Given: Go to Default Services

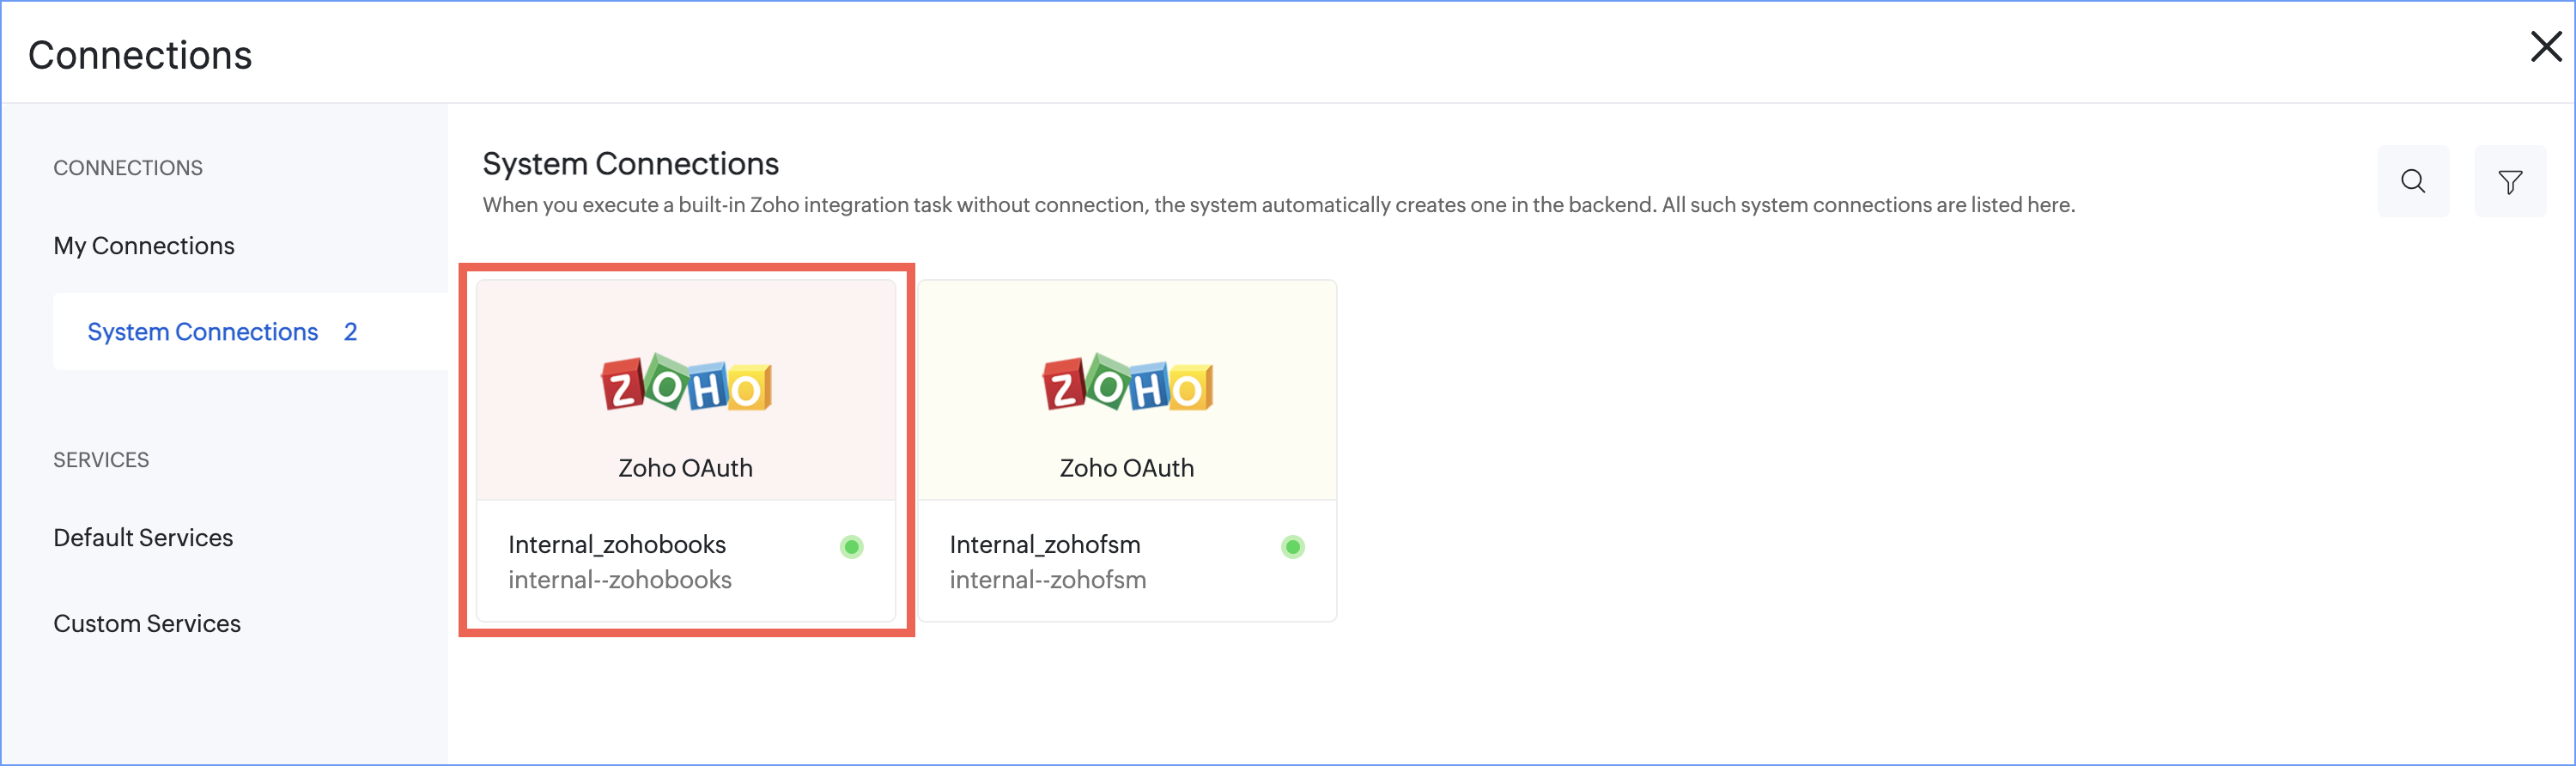Looking at the screenshot, I should (143, 538).
